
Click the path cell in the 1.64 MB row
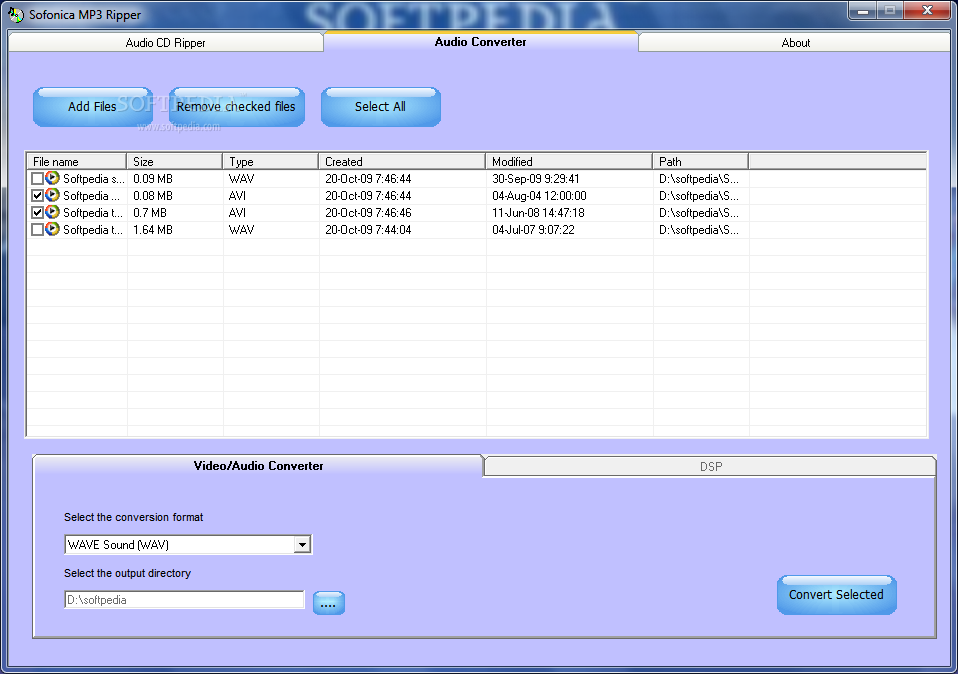point(699,230)
